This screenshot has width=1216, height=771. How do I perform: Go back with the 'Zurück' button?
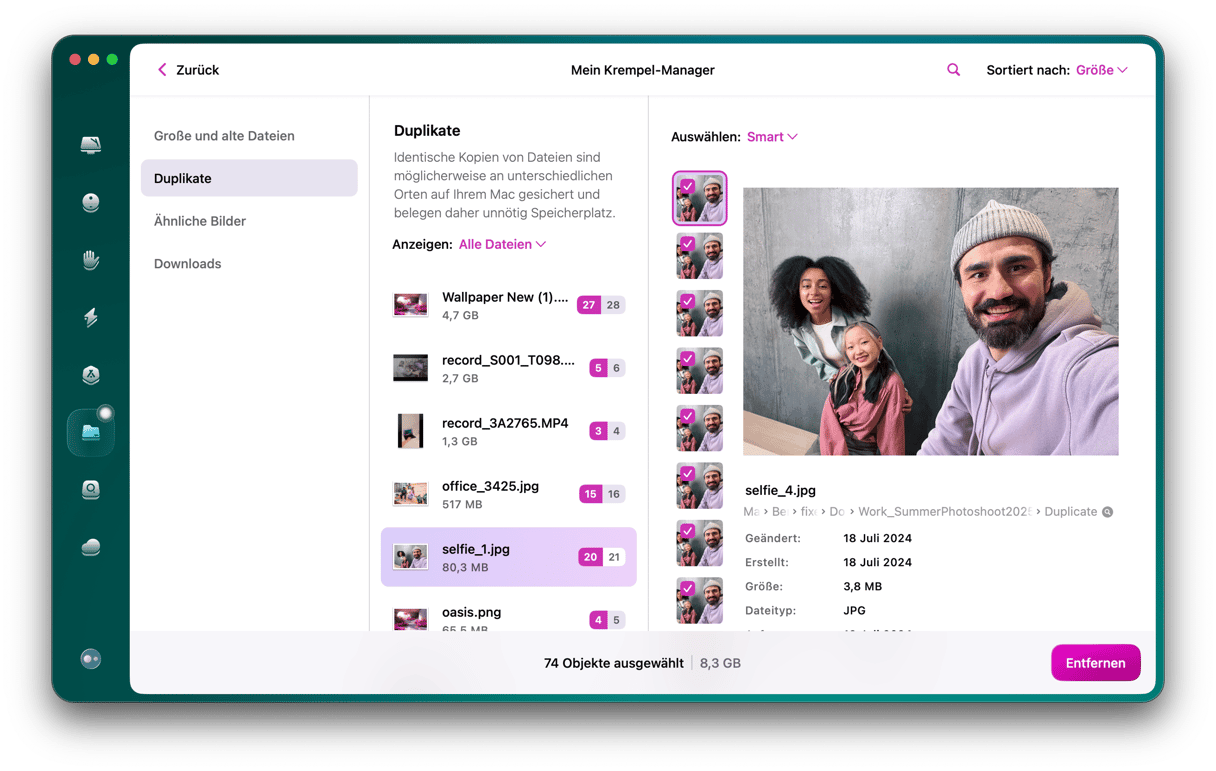188,70
